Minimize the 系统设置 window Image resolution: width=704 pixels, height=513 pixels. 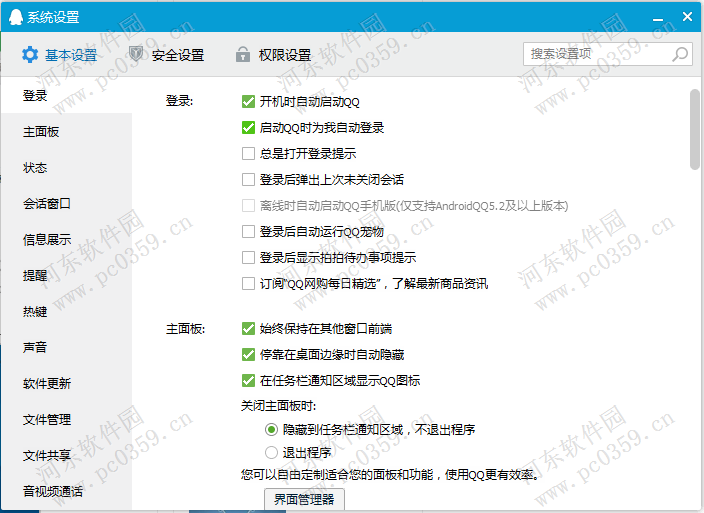pos(658,18)
